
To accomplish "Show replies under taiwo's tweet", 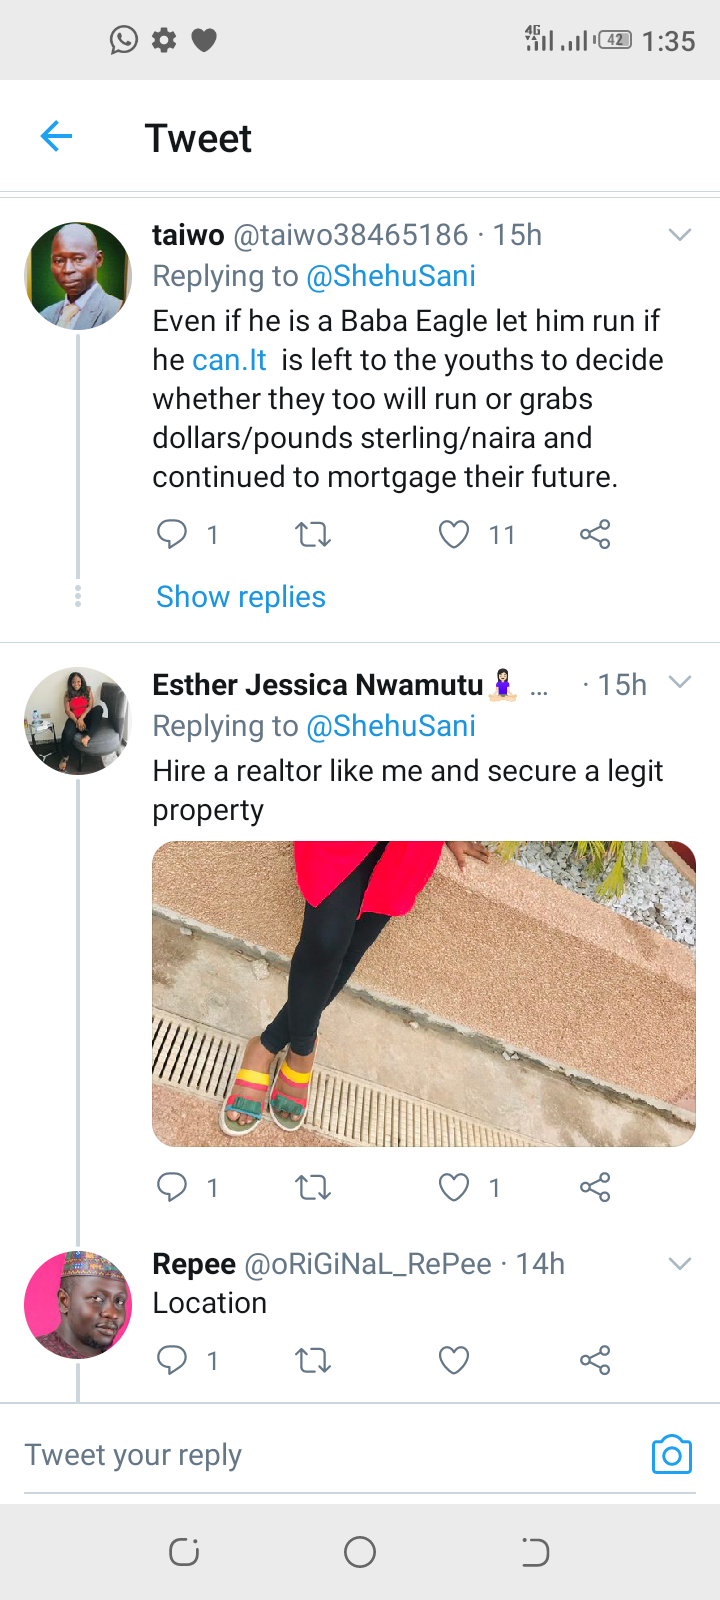I will (x=241, y=597).
